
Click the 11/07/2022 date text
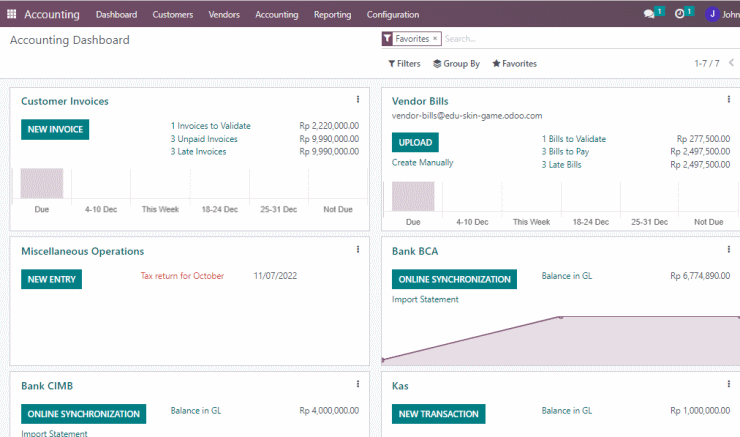tap(275, 276)
